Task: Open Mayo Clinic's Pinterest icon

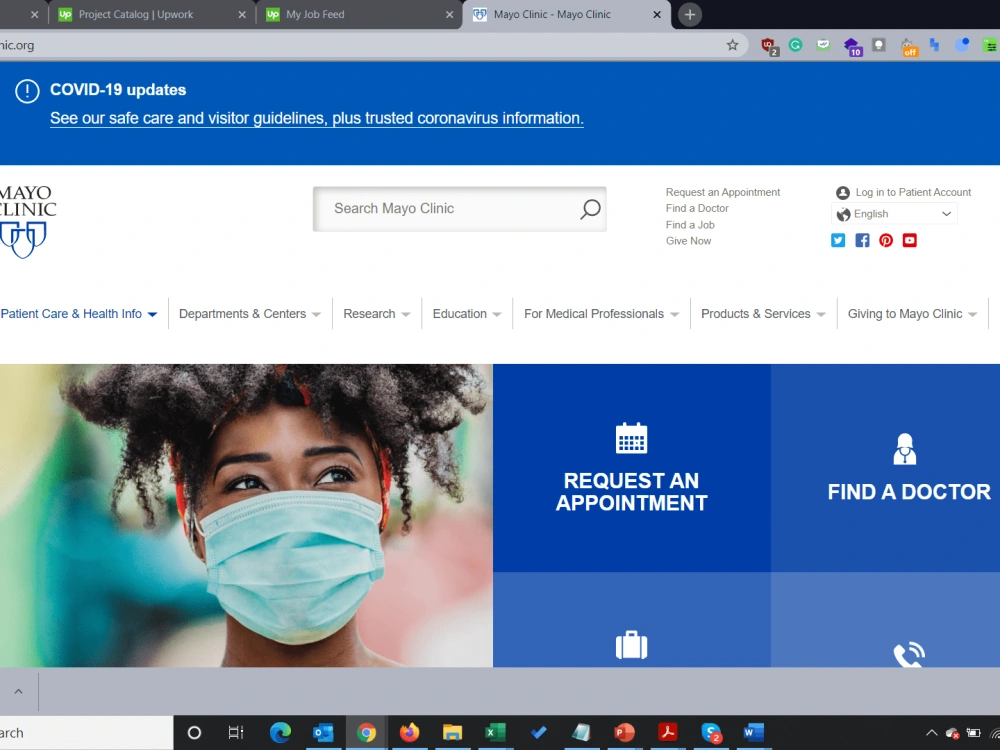Action: [886, 240]
